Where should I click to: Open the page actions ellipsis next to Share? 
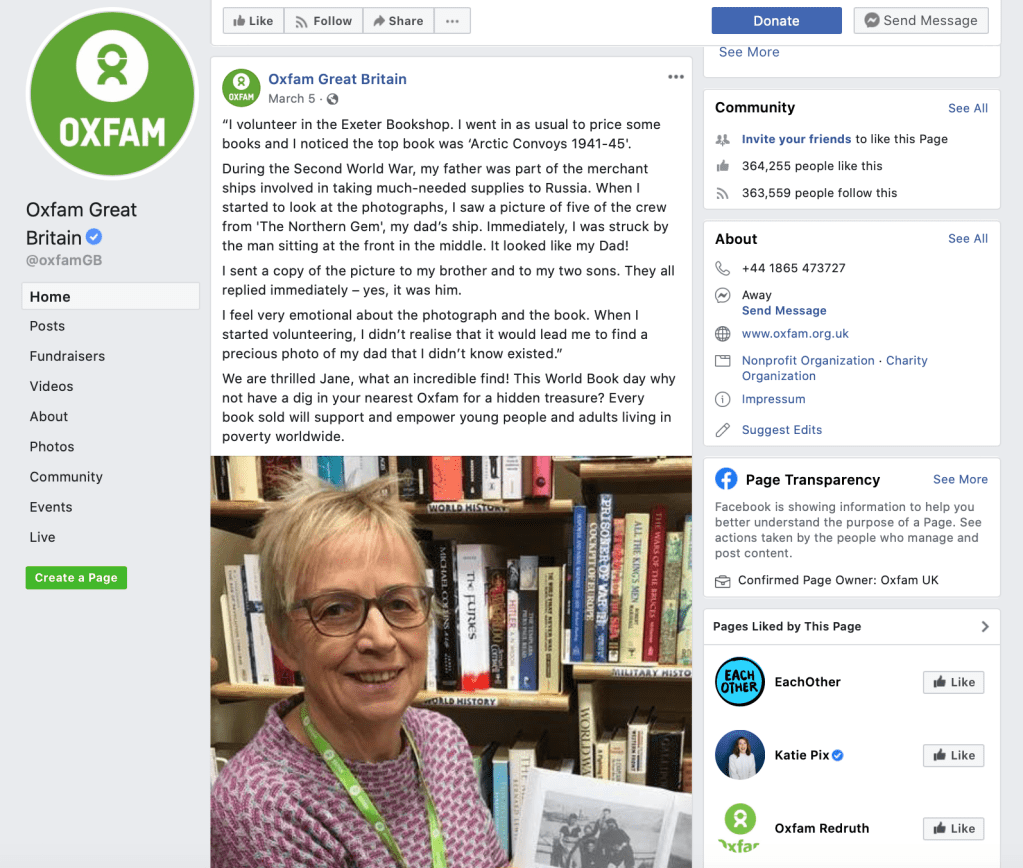pyautogui.click(x=452, y=21)
